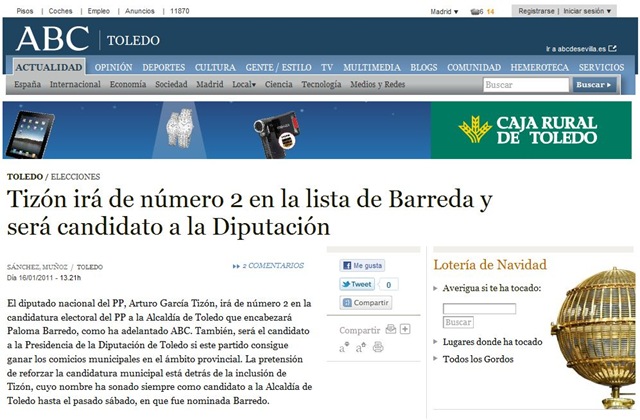Decrease article font size icon

click(344, 348)
